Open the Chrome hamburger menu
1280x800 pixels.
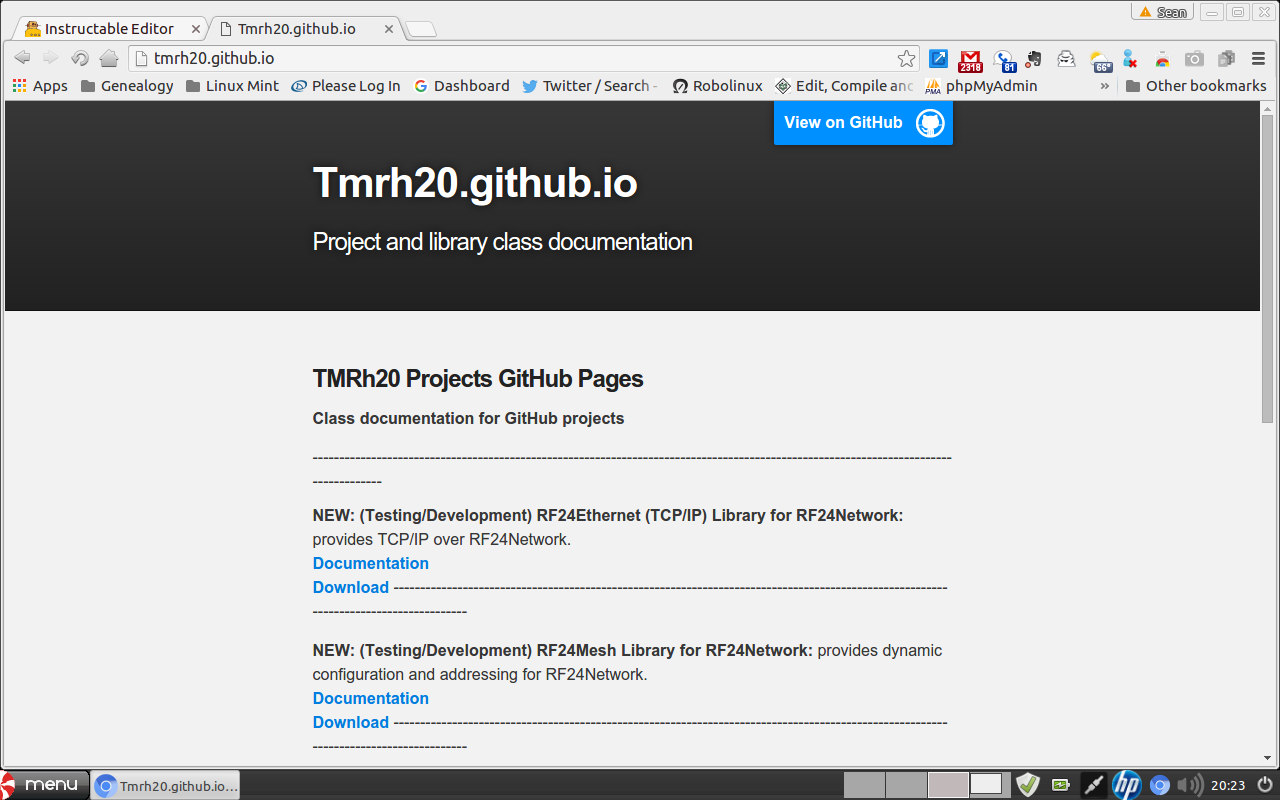coord(1258,58)
